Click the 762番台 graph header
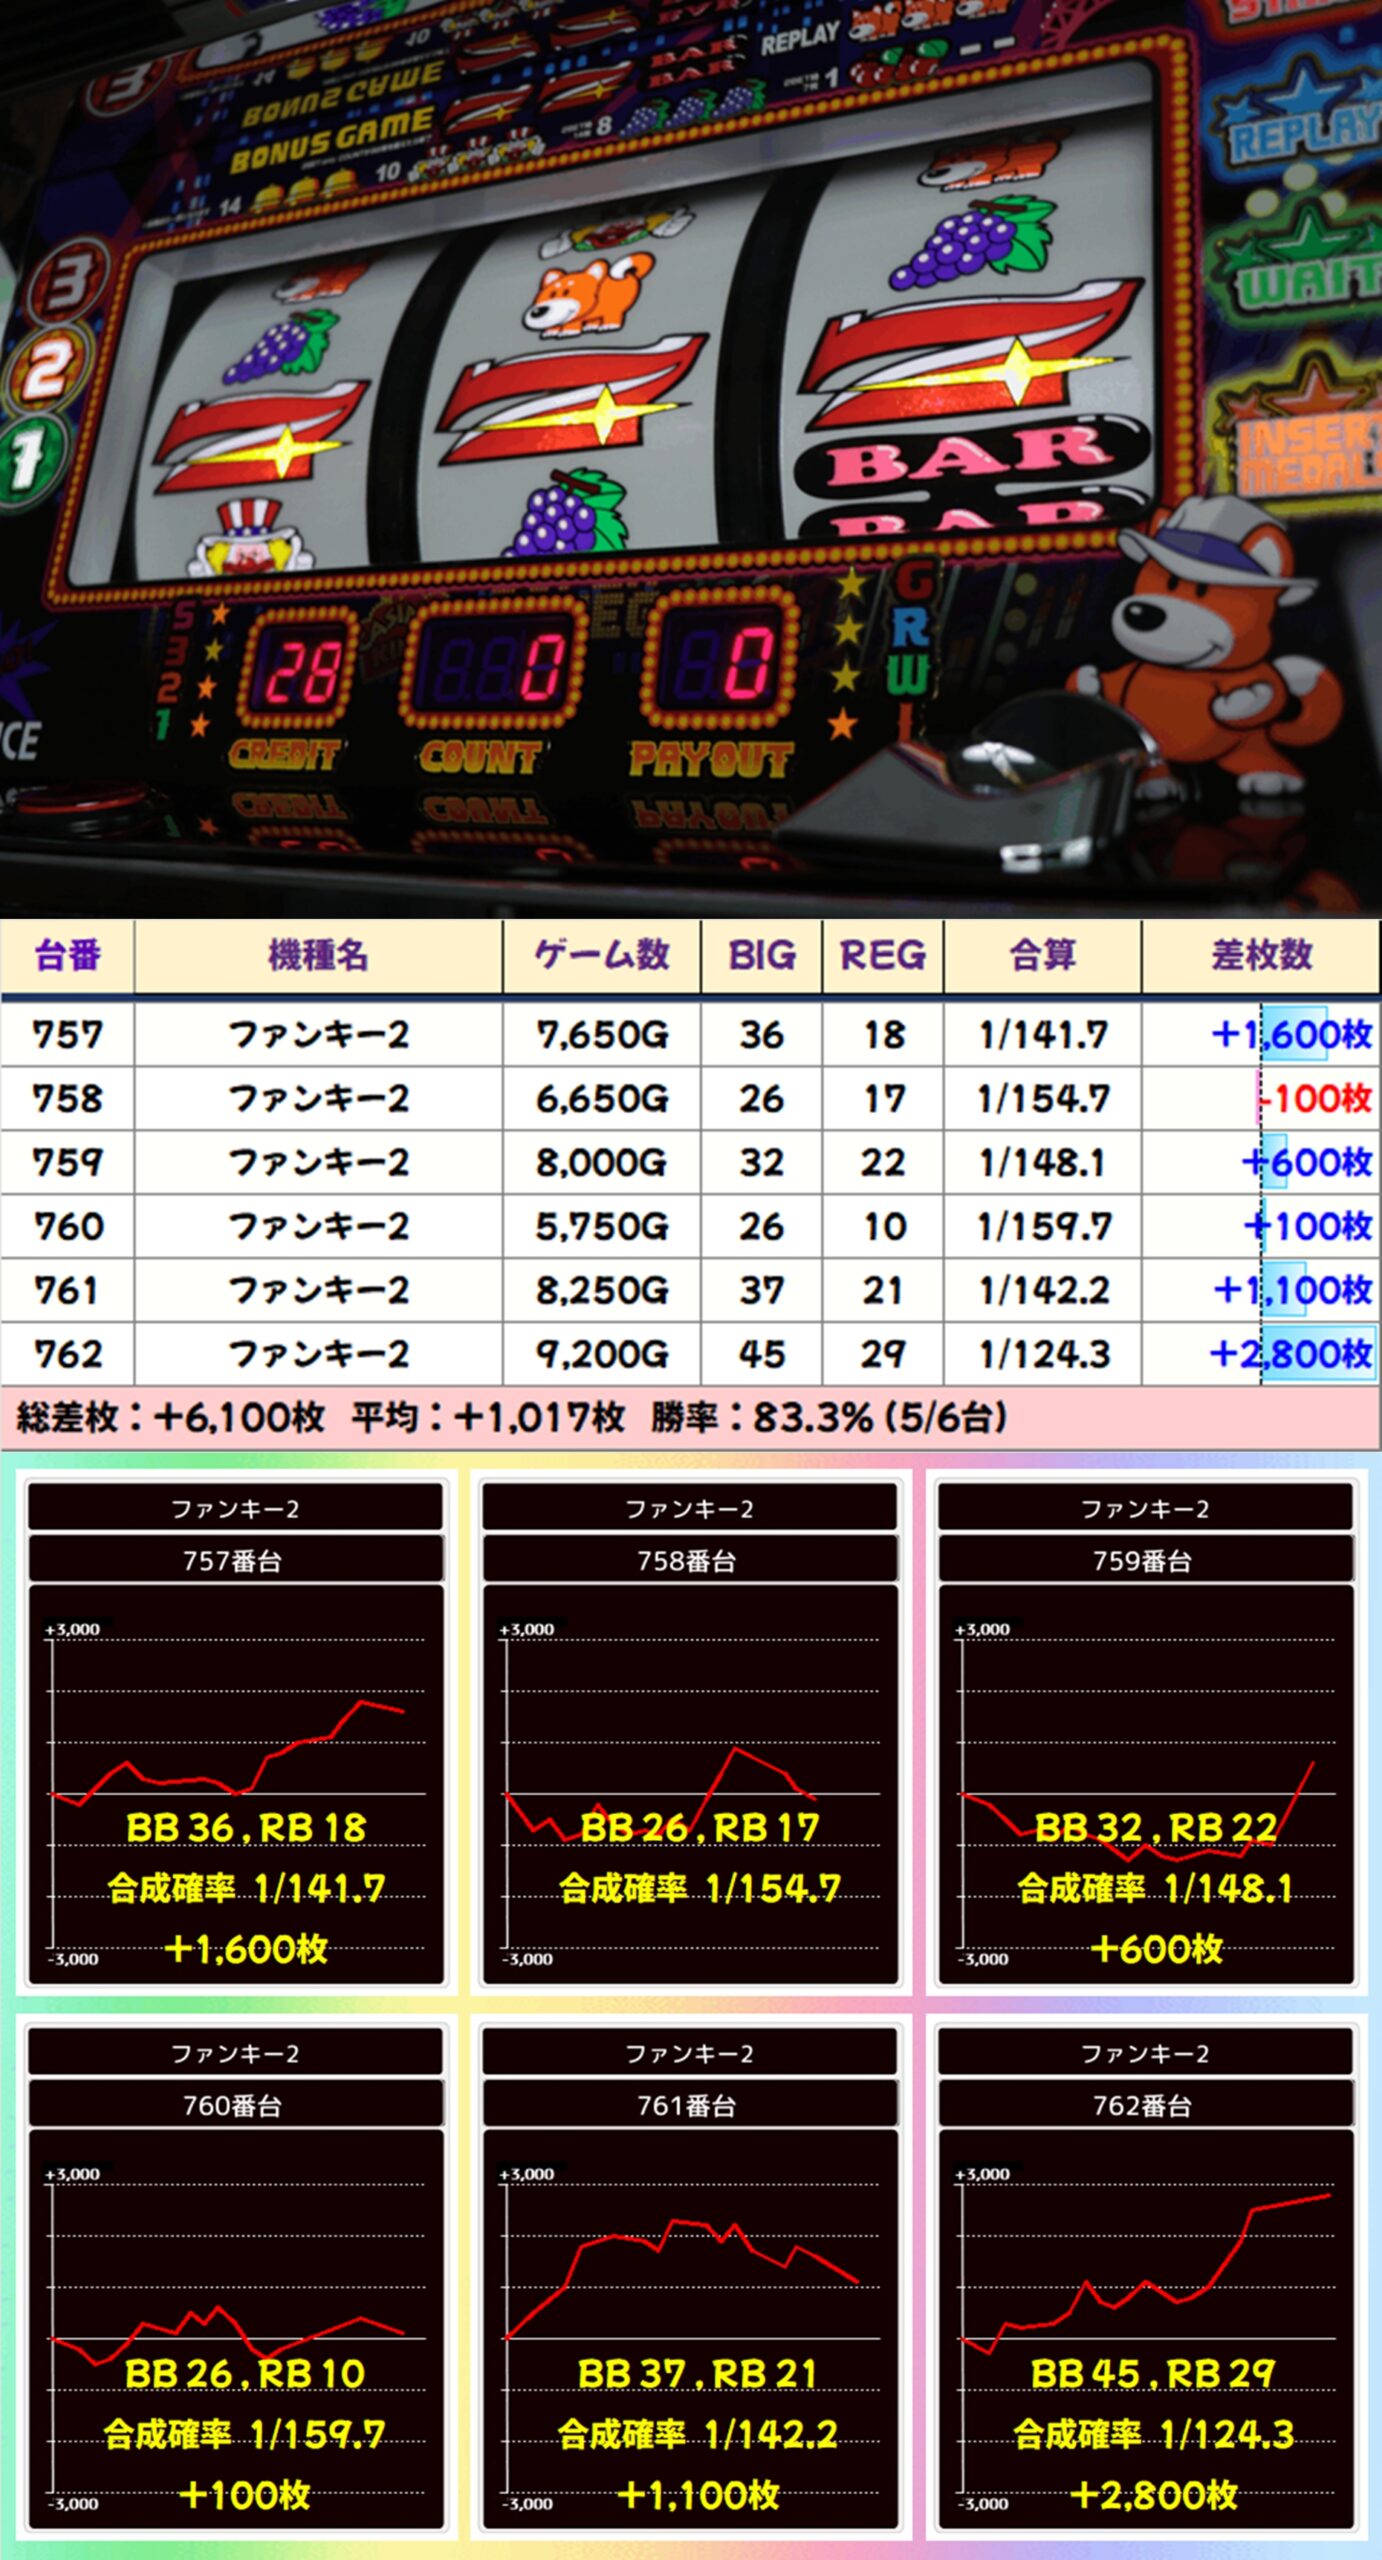Image resolution: width=1382 pixels, height=2560 pixels. coord(1144,2106)
